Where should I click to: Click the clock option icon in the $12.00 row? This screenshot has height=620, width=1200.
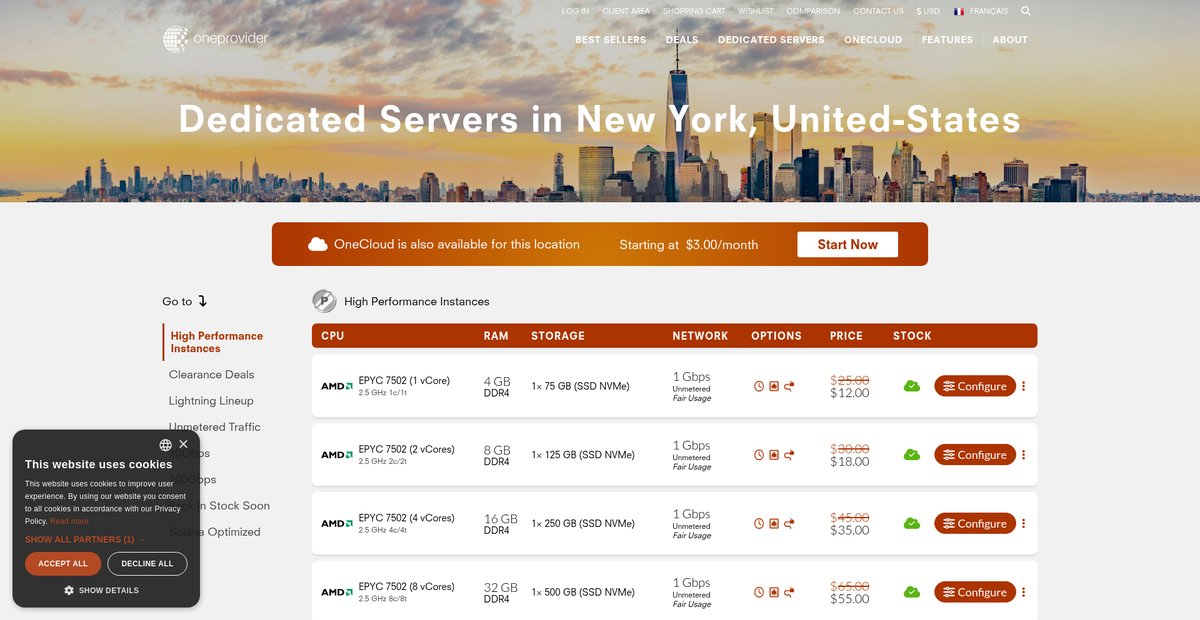pyautogui.click(x=759, y=386)
